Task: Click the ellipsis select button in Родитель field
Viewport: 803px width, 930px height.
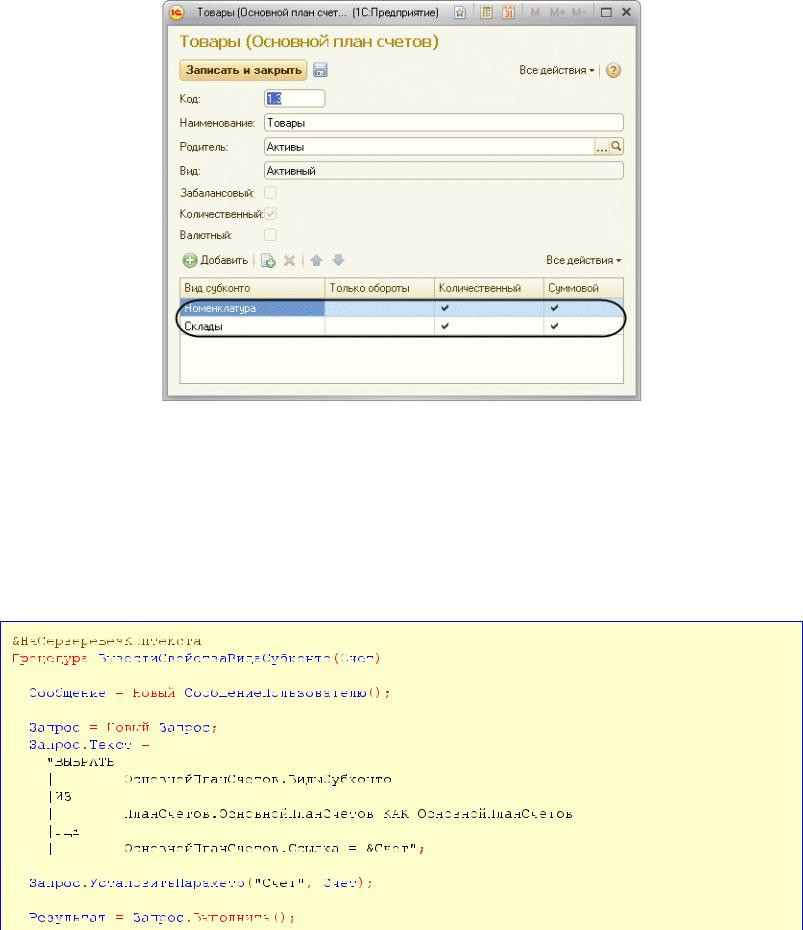Action: (601, 147)
